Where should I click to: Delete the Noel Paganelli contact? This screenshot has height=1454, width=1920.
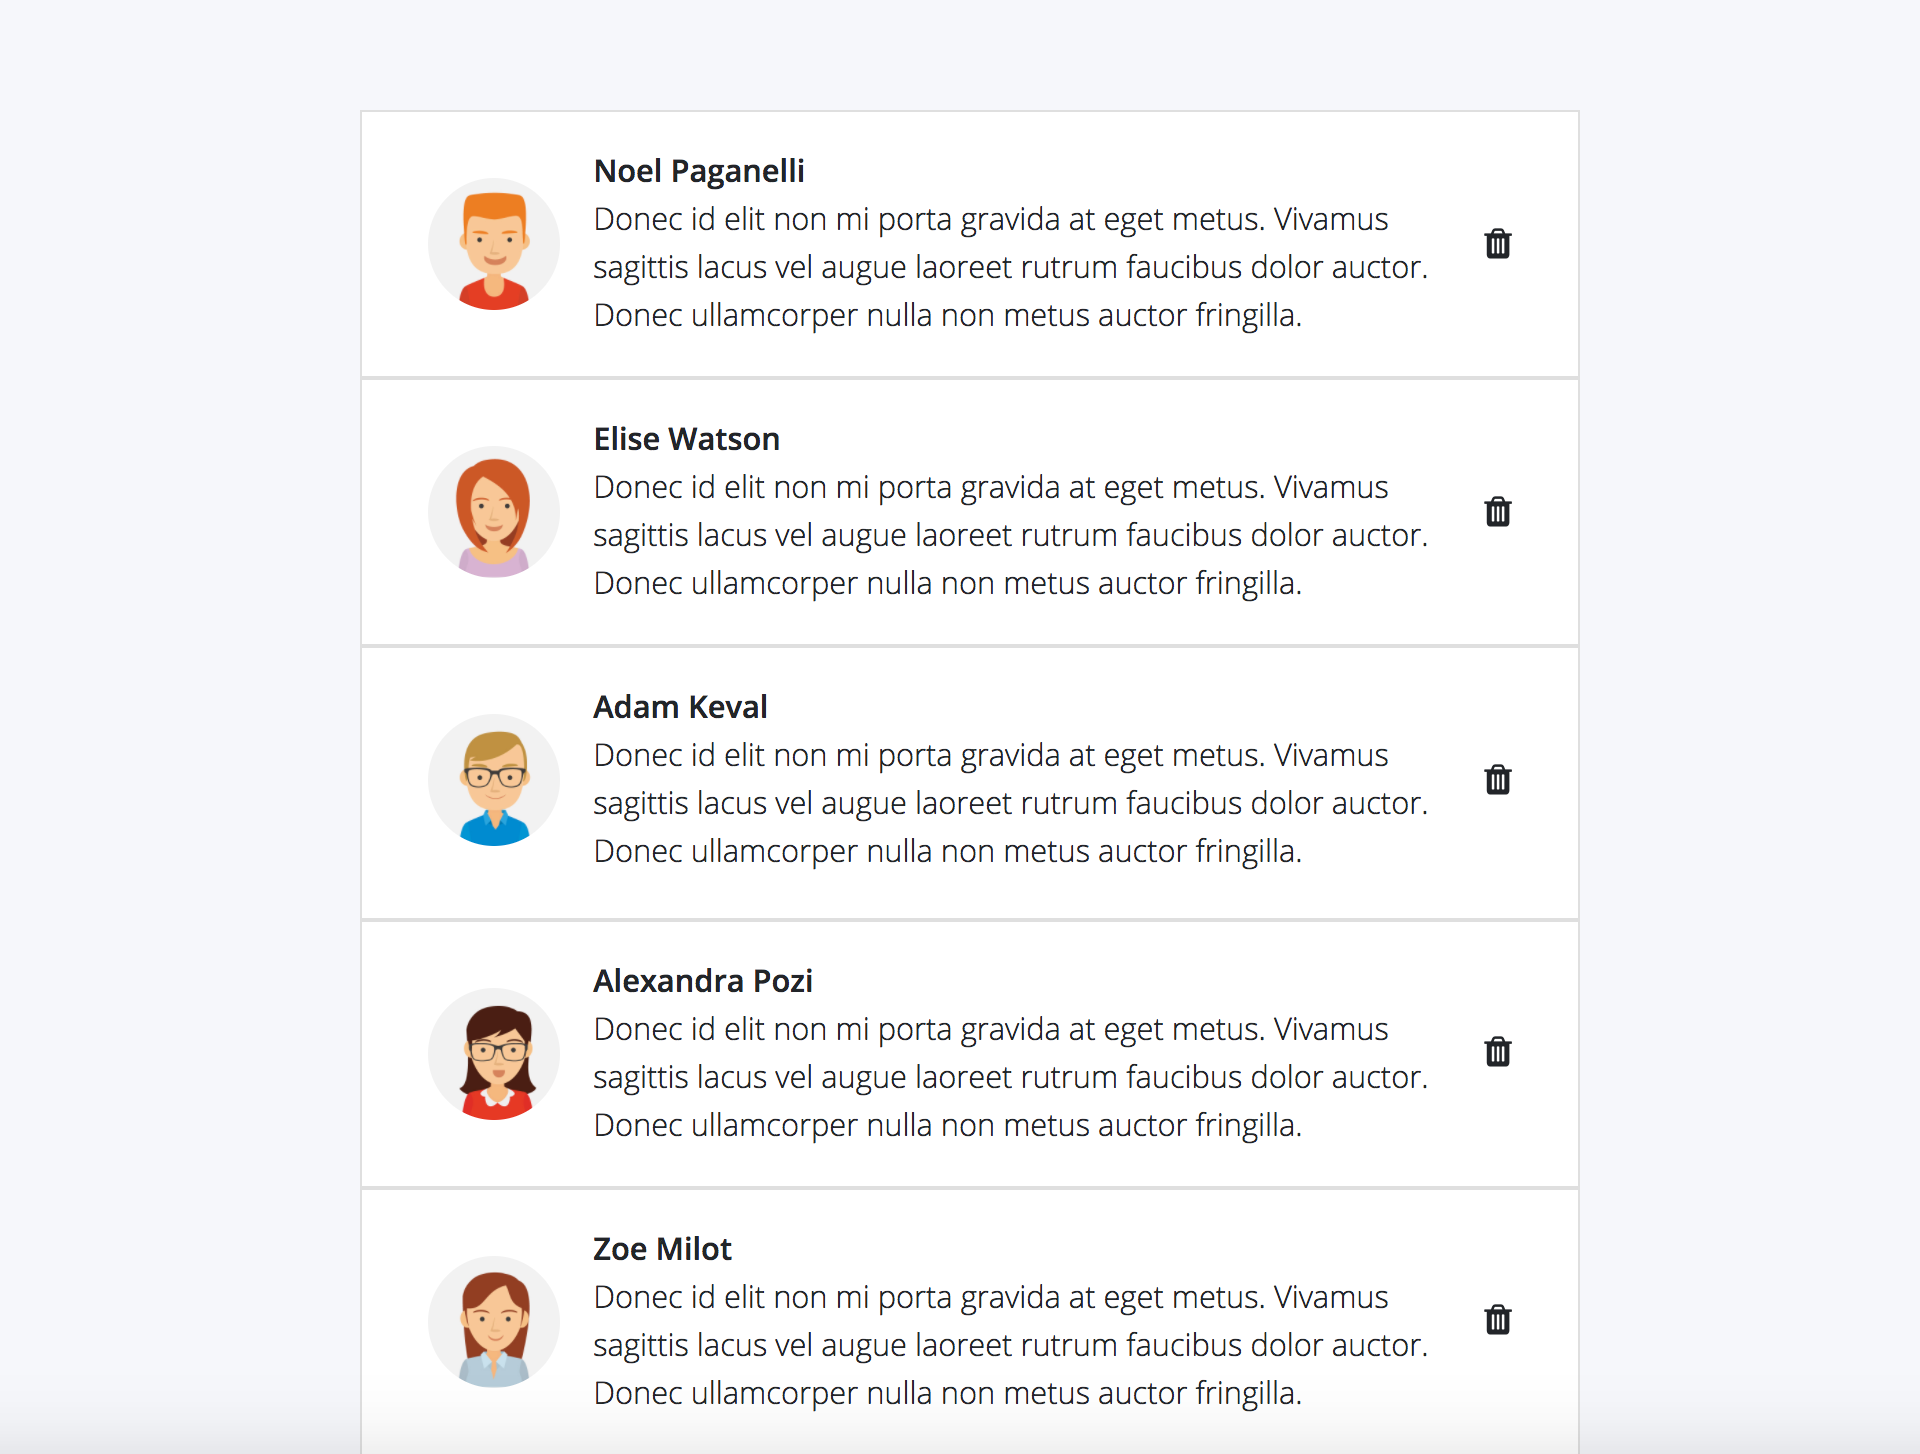tap(1497, 243)
